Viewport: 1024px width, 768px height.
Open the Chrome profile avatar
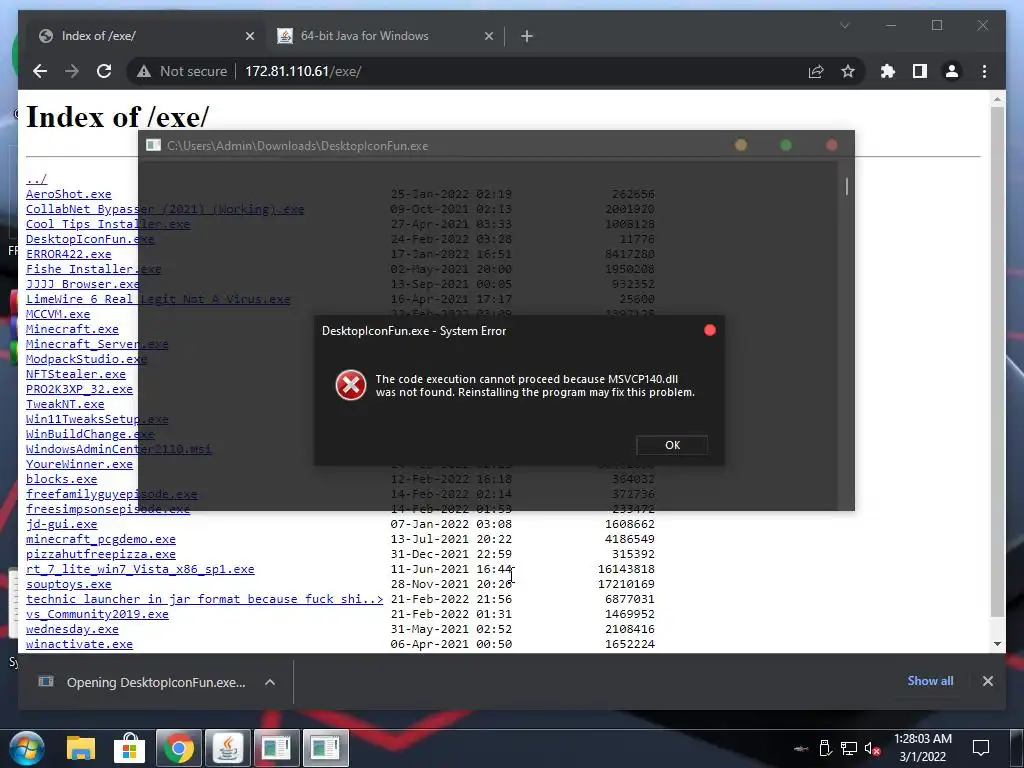pos(952,71)
